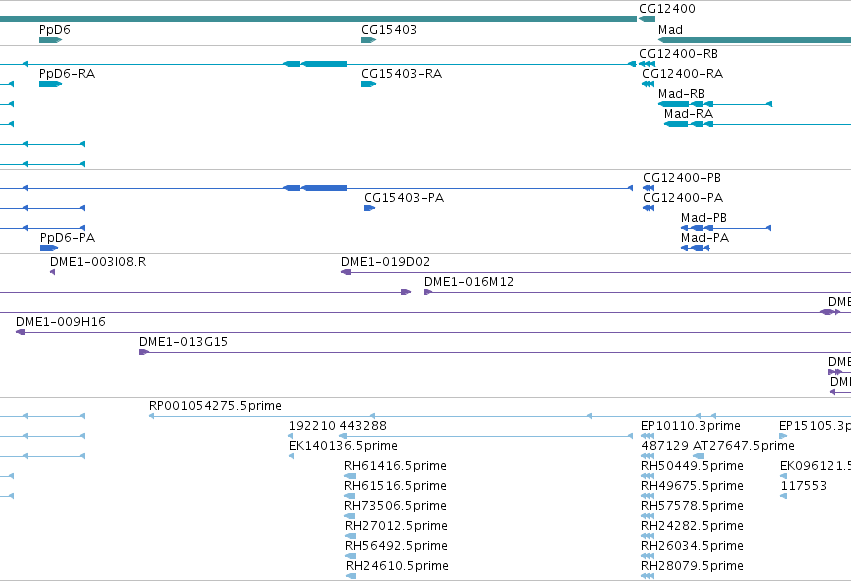Click transcript CG12400-RA label

[682, 74]
